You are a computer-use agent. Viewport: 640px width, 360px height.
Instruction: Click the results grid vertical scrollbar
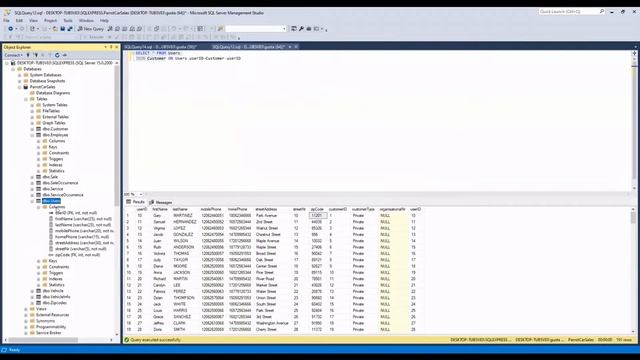(x=633, y=218)
